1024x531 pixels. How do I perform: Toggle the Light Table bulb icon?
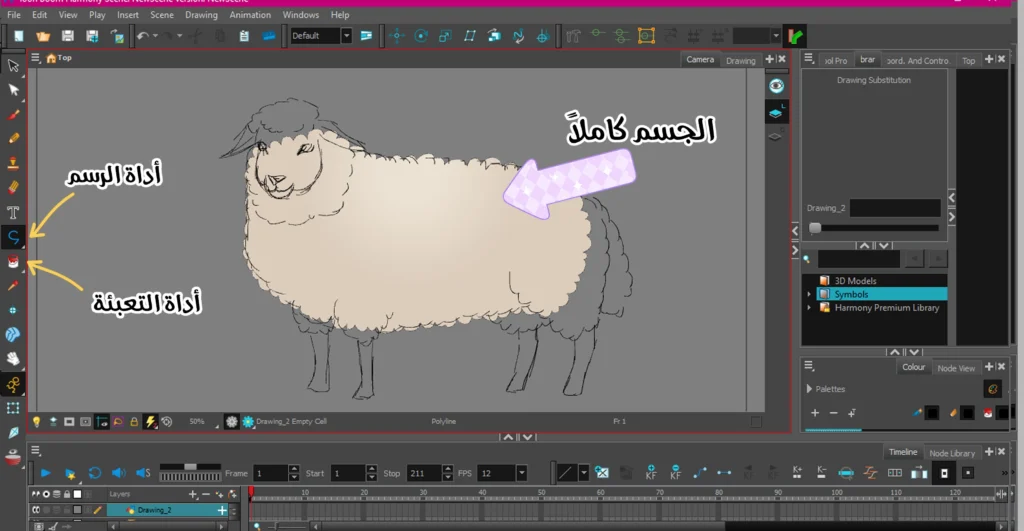[37, 422]
